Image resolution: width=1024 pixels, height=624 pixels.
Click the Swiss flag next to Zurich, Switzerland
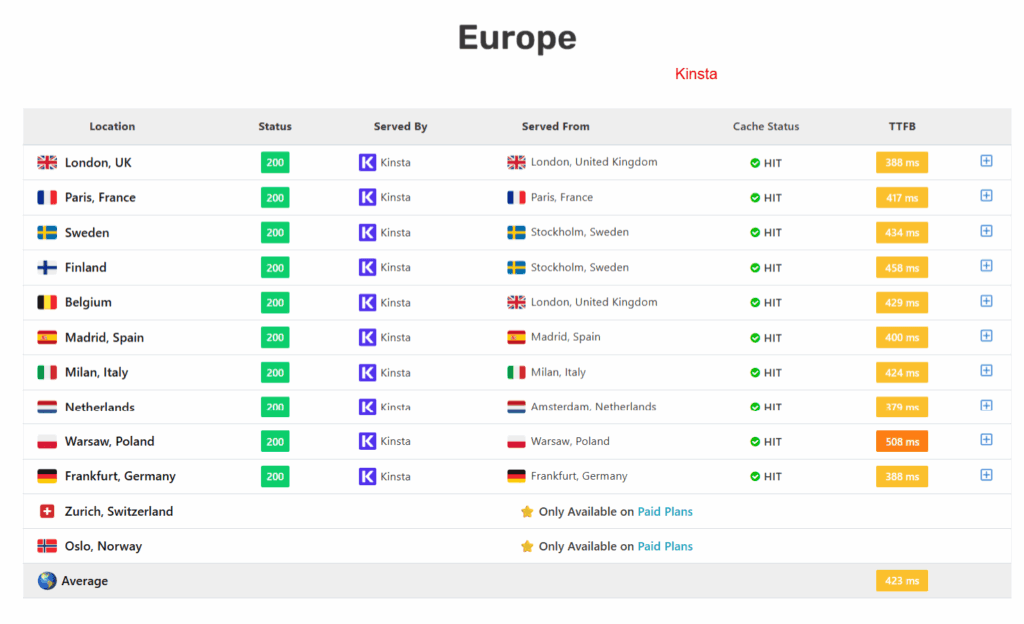tap(47, 511)
